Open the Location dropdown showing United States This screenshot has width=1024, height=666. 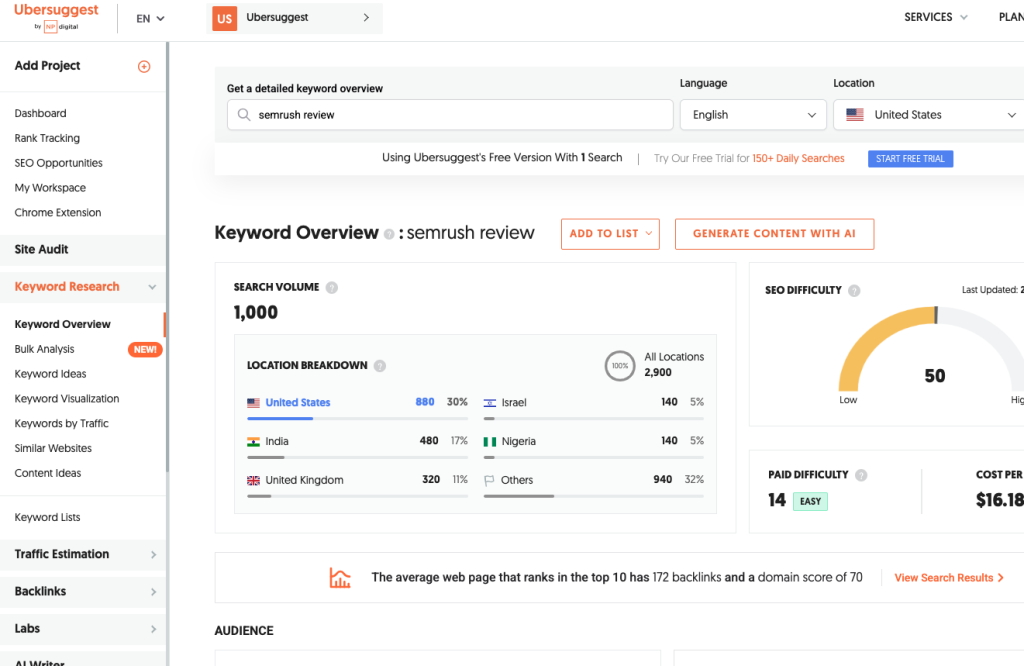(x=927, y=114)
